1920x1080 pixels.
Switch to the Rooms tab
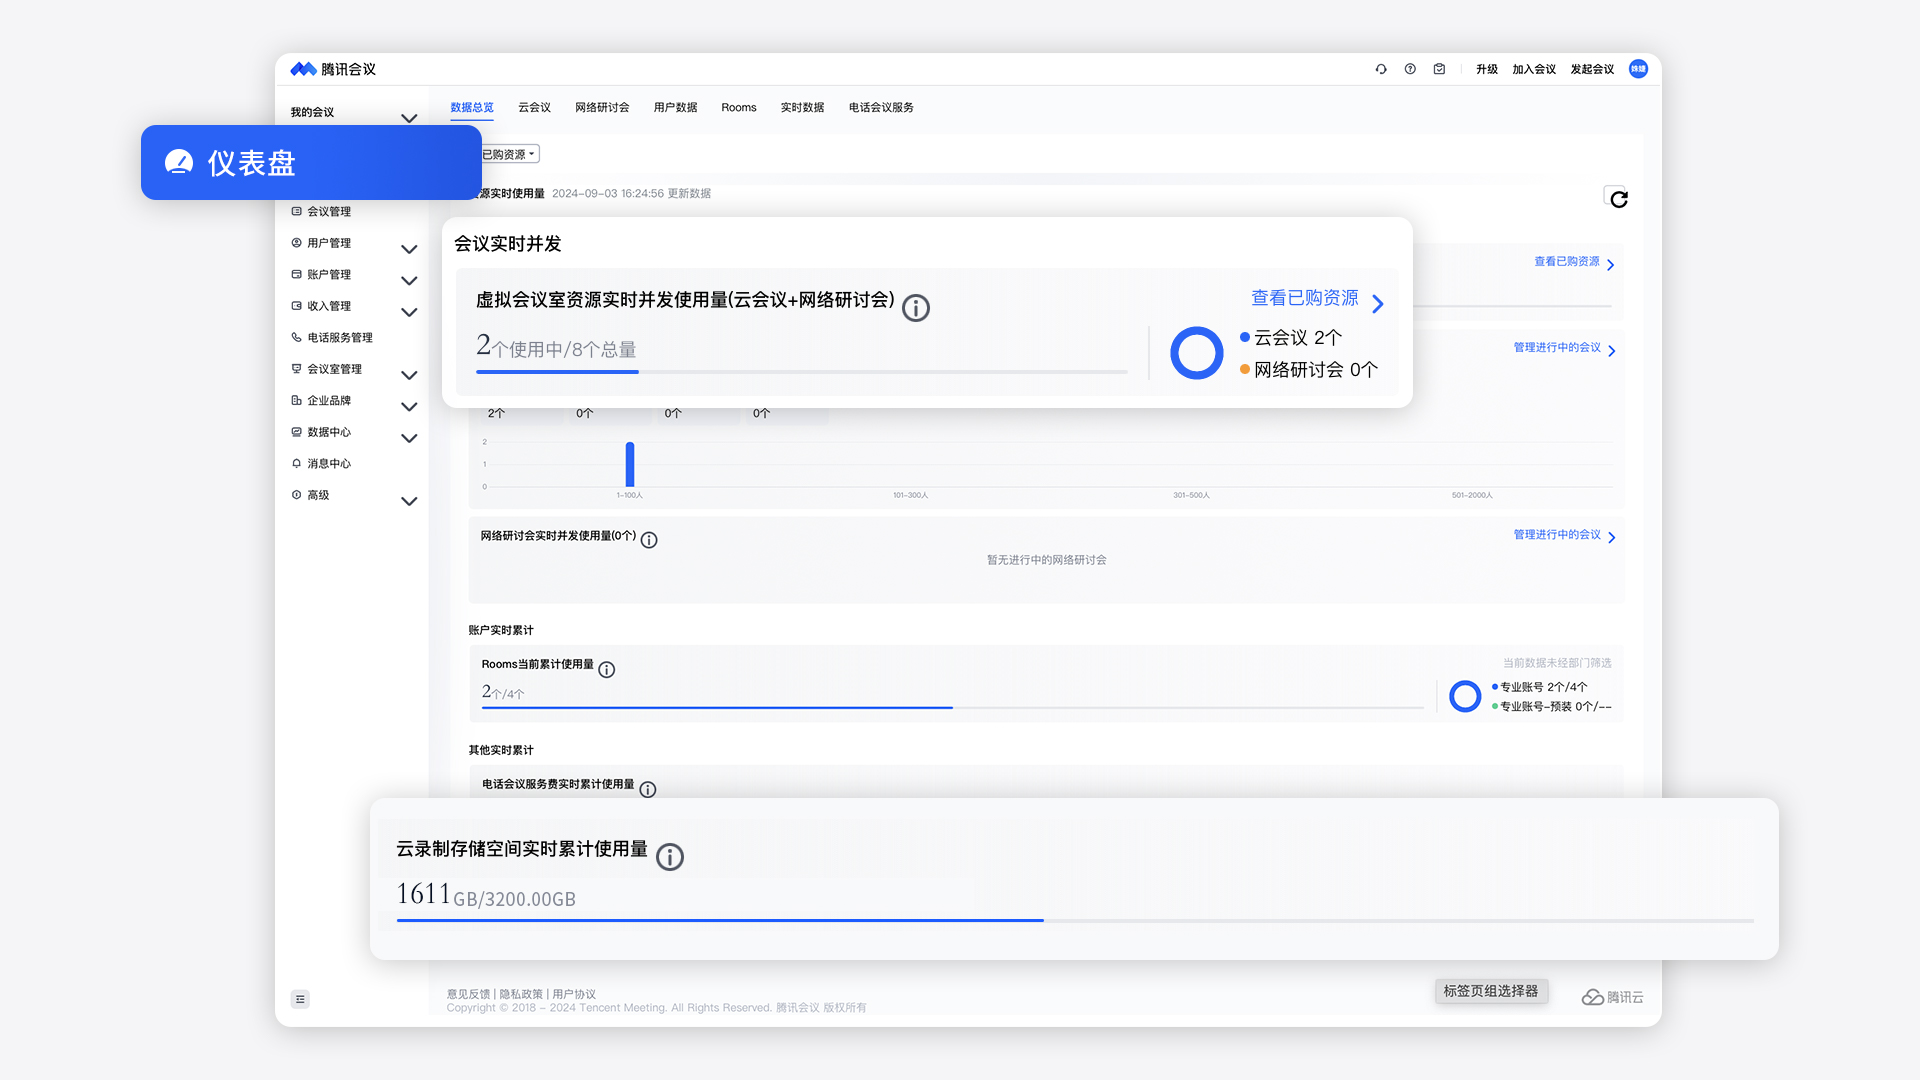739,107
